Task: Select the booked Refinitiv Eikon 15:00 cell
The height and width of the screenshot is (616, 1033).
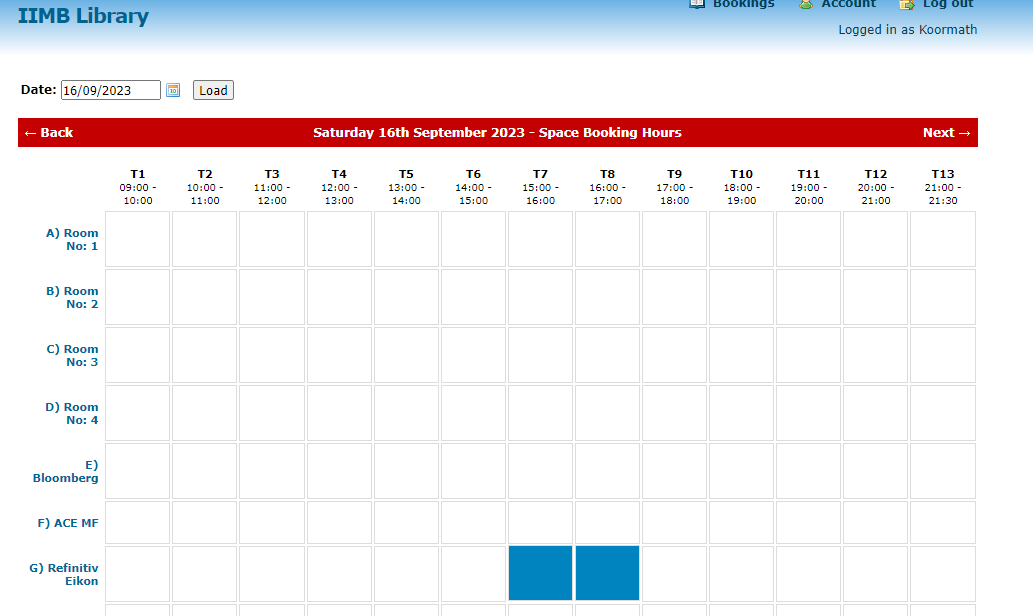Action: tap(540, 572)
